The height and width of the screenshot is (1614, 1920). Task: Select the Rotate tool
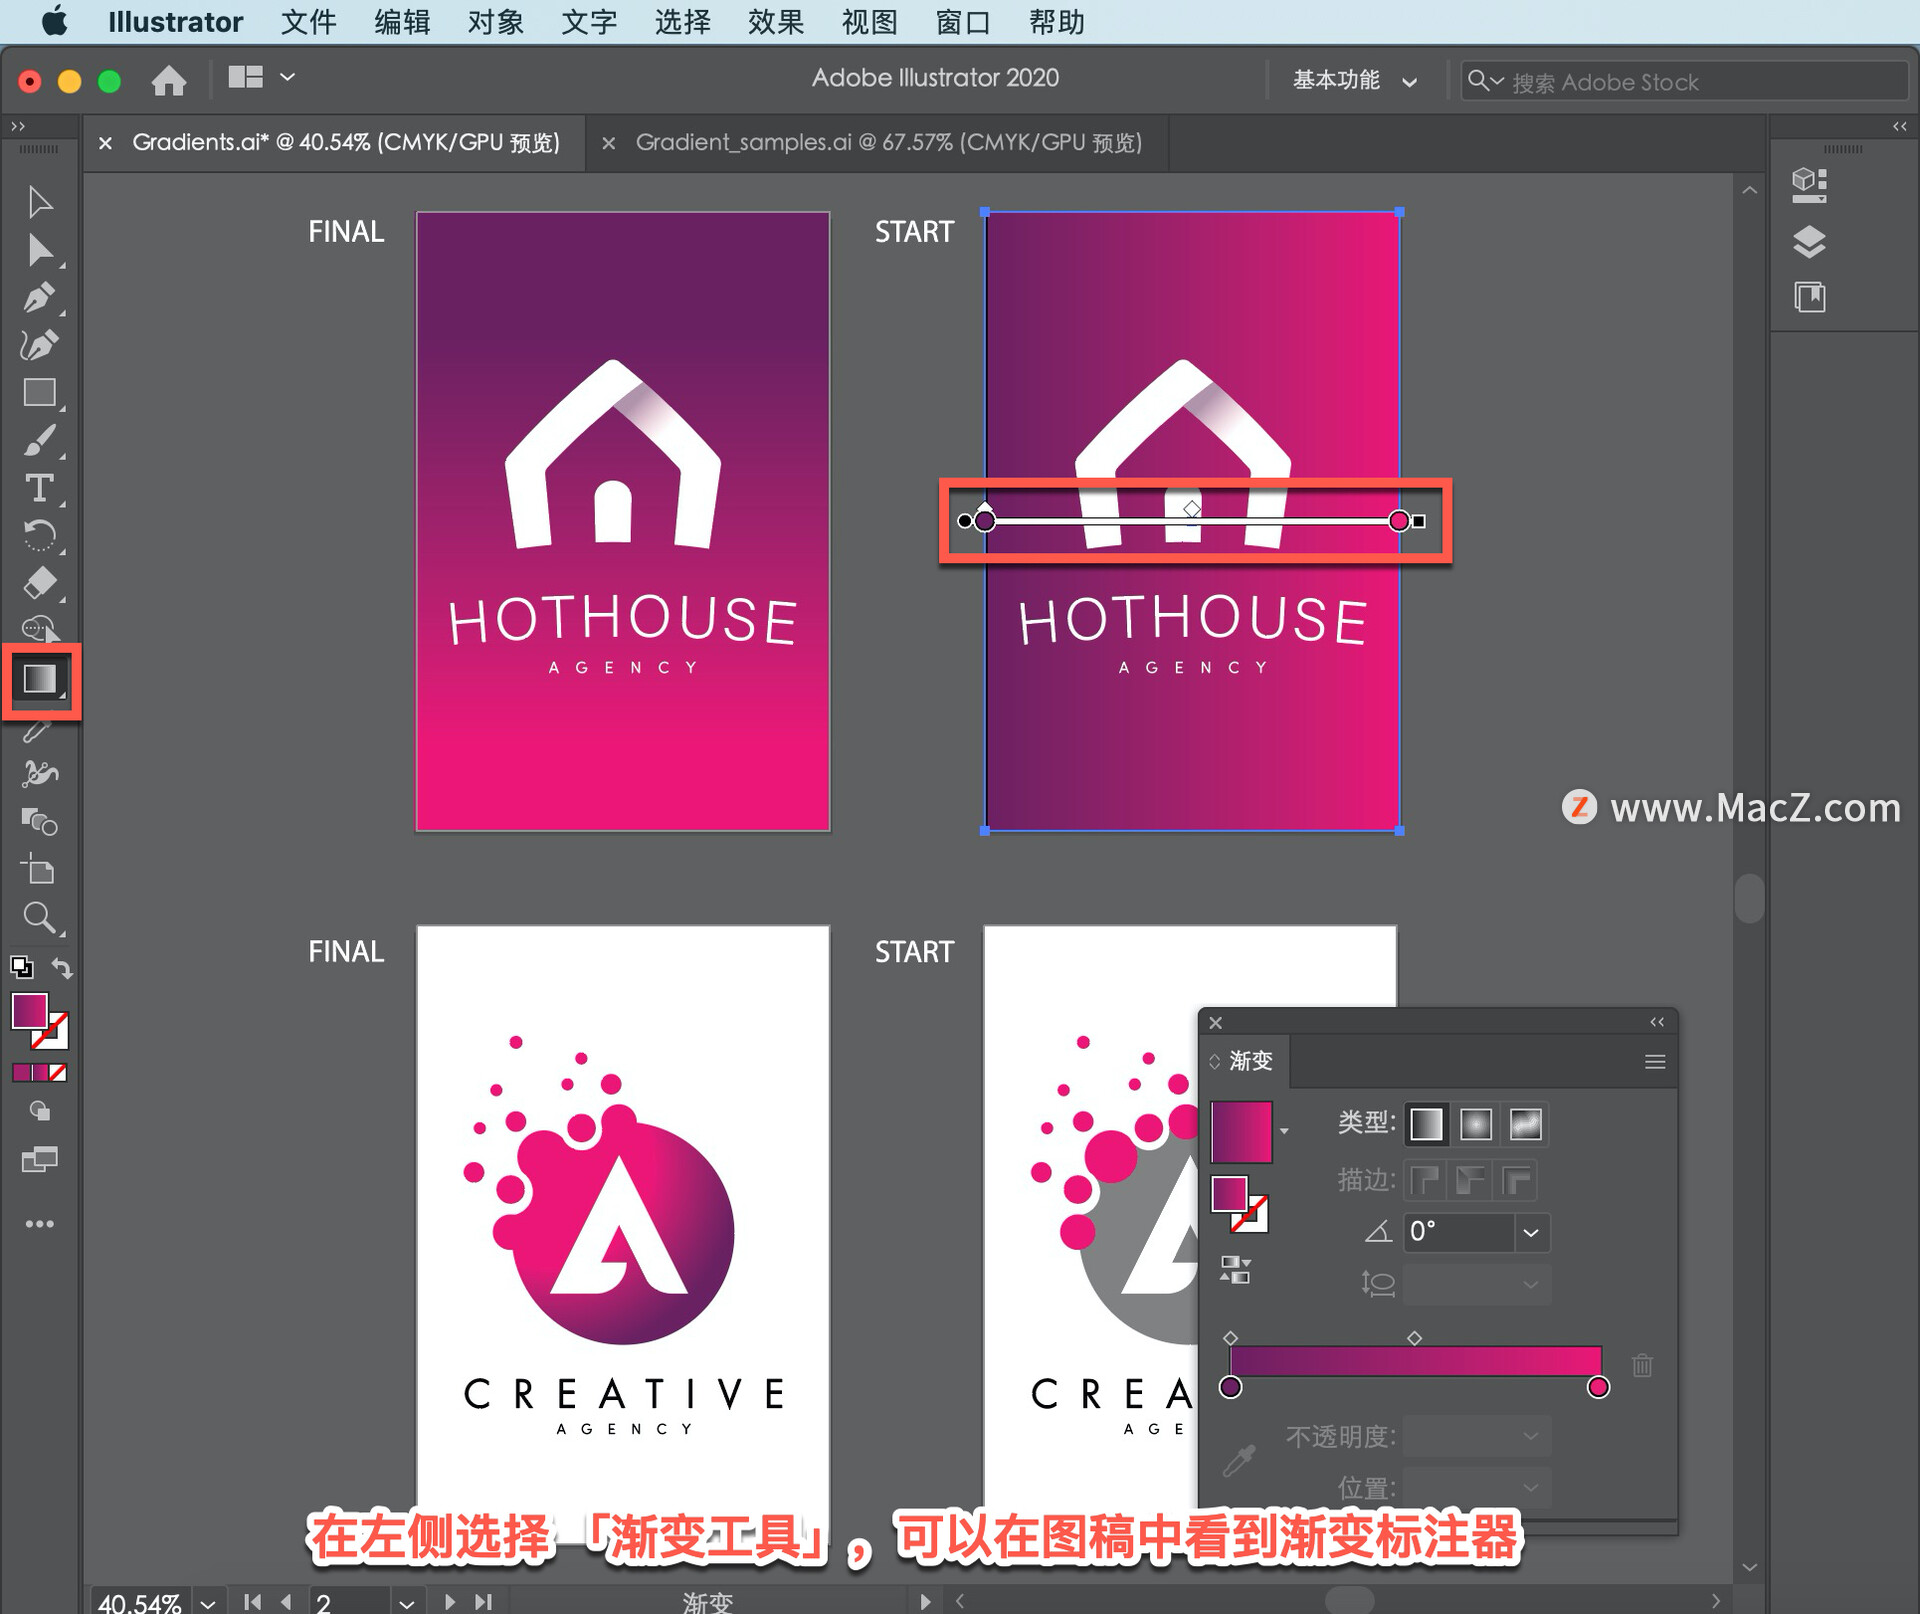tap(40, 536)
